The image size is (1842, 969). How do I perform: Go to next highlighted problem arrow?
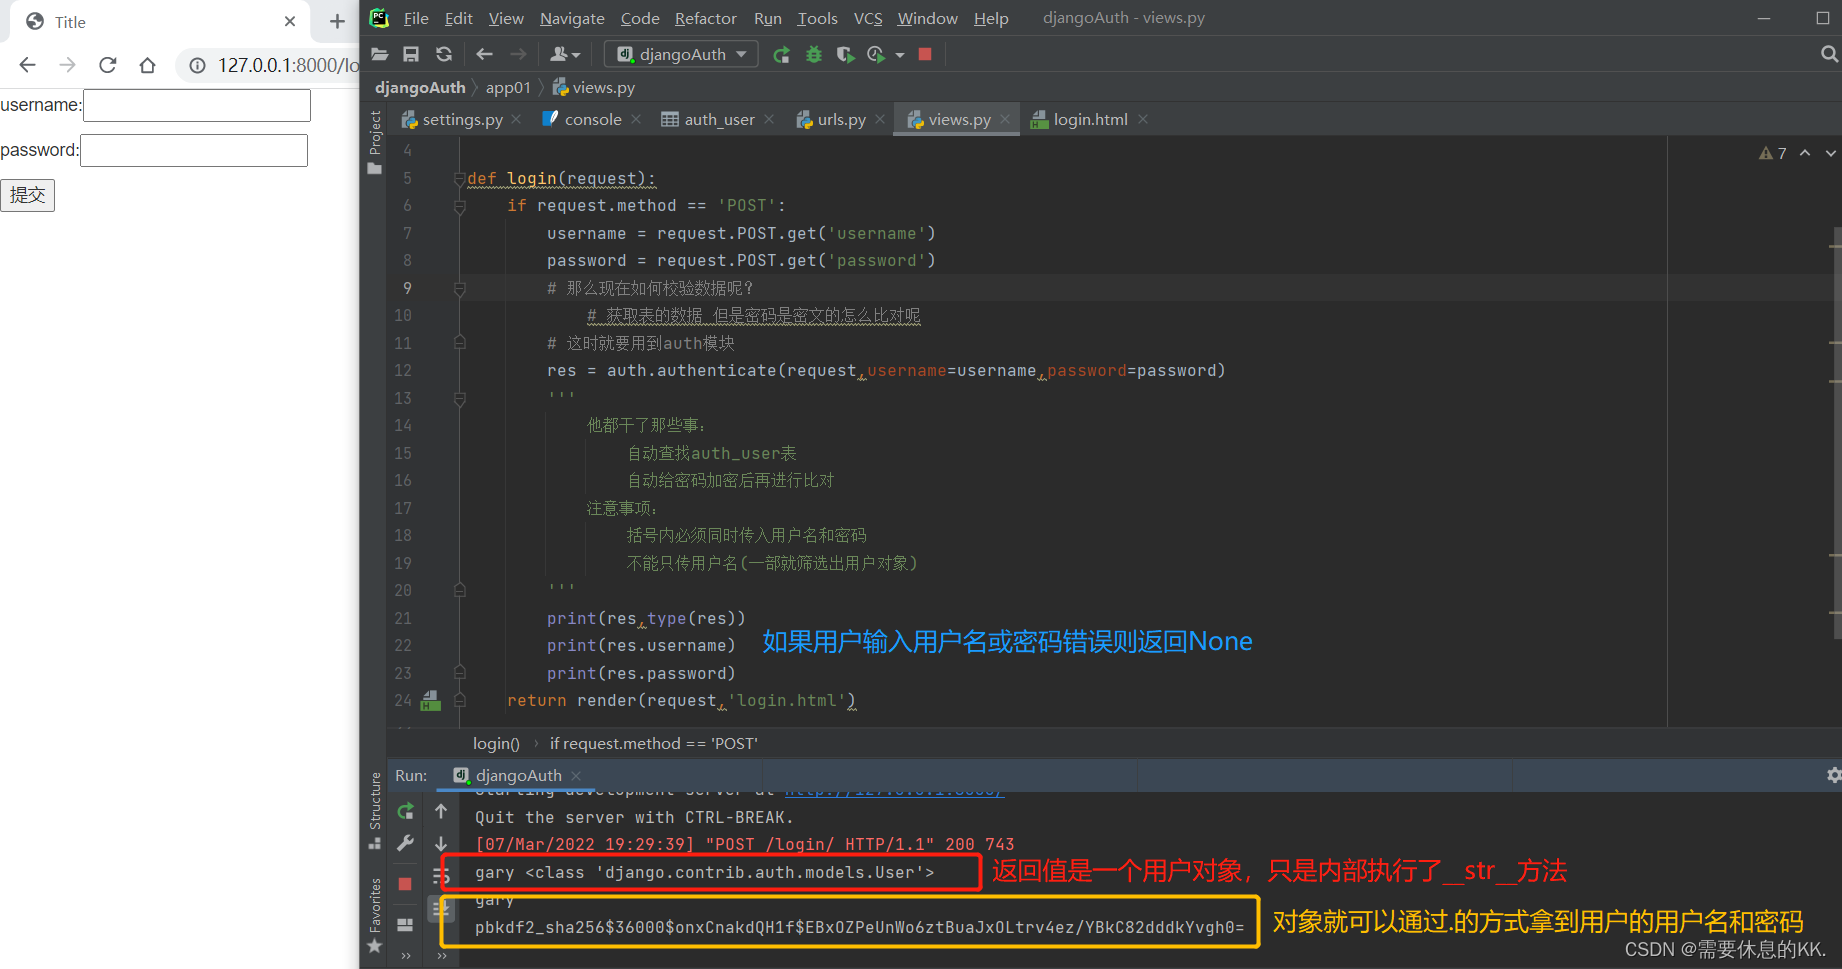1831,153
